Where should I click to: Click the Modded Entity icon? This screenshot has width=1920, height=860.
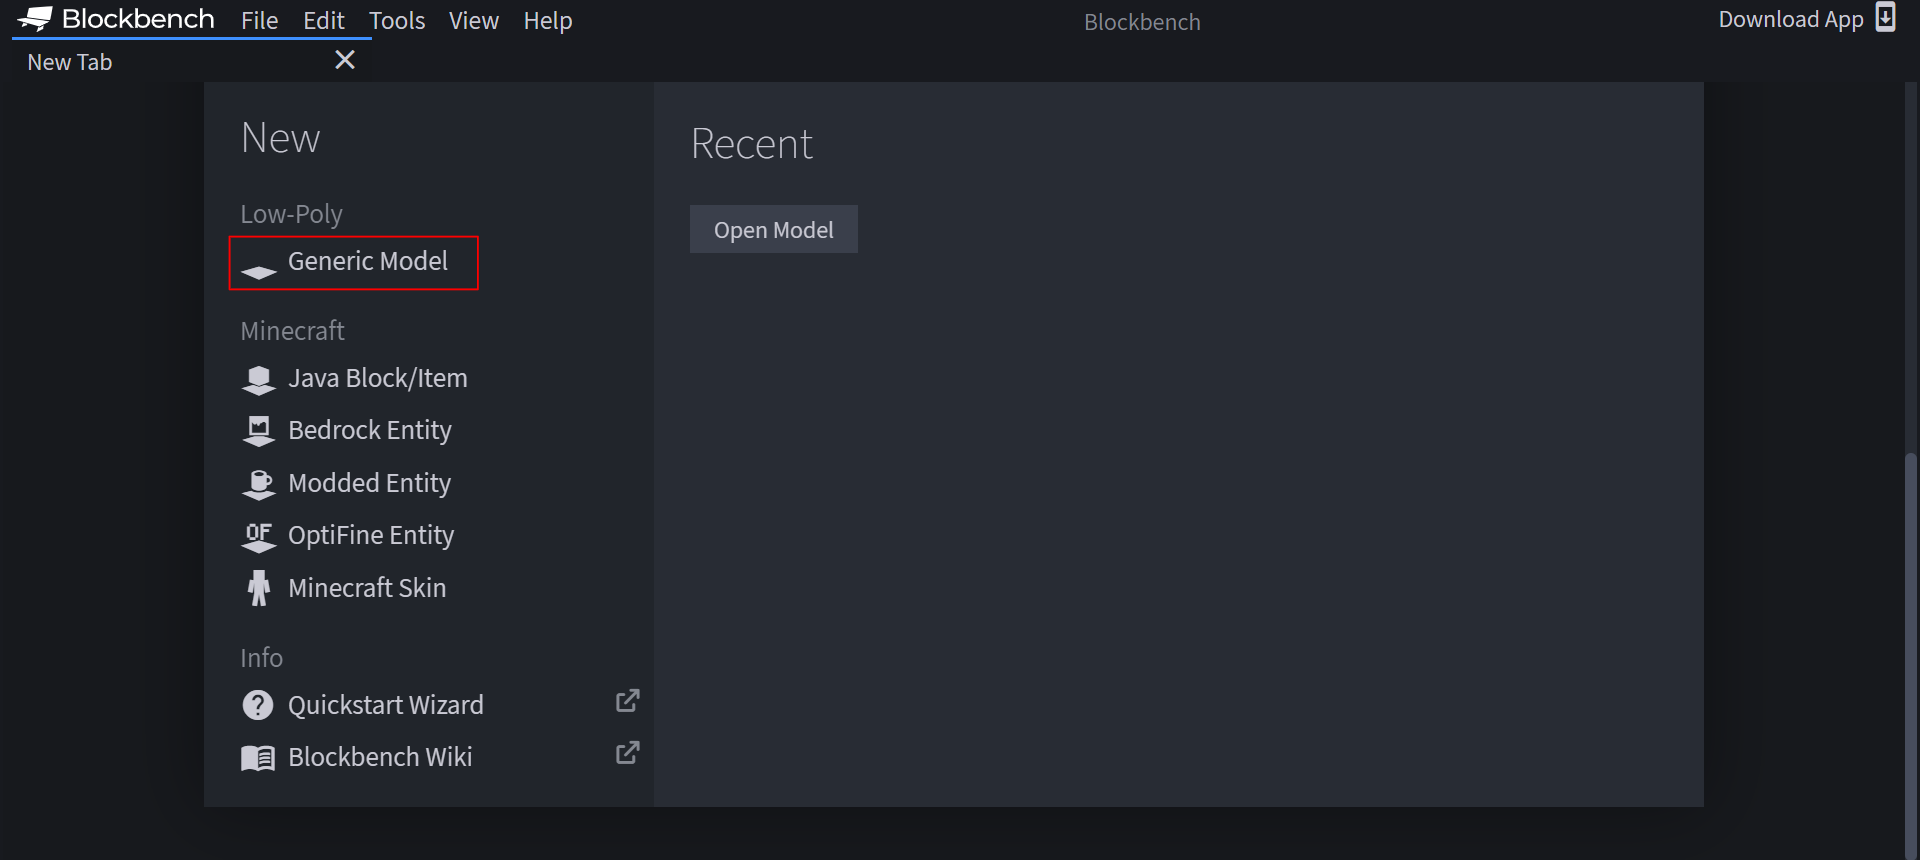pyautogui.click(x=259, y=484)
